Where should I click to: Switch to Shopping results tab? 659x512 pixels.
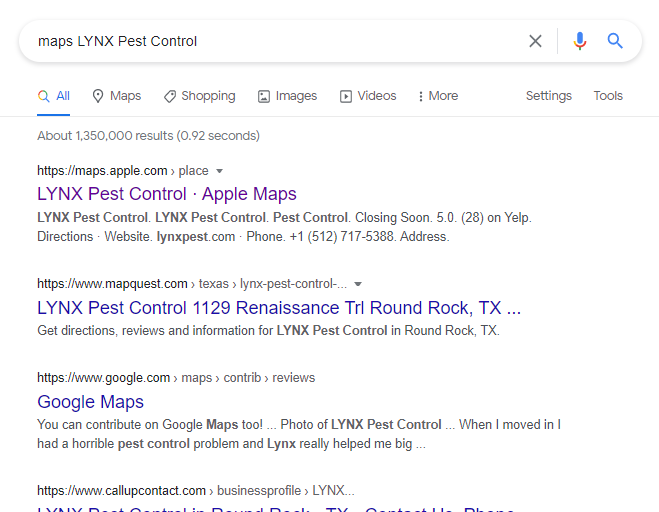coord(200,96)
